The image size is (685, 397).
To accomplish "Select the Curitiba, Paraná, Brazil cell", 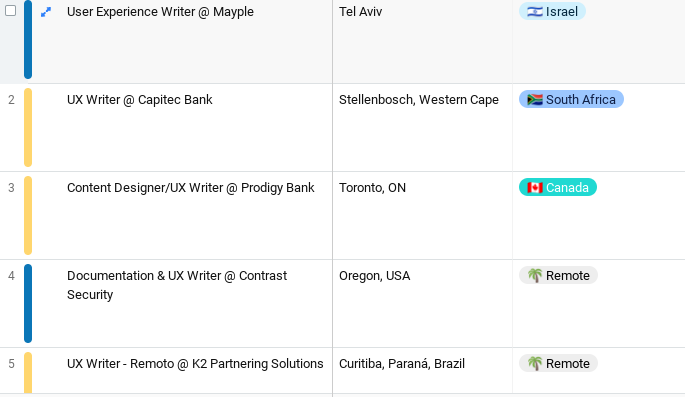I will pos(422,371).
